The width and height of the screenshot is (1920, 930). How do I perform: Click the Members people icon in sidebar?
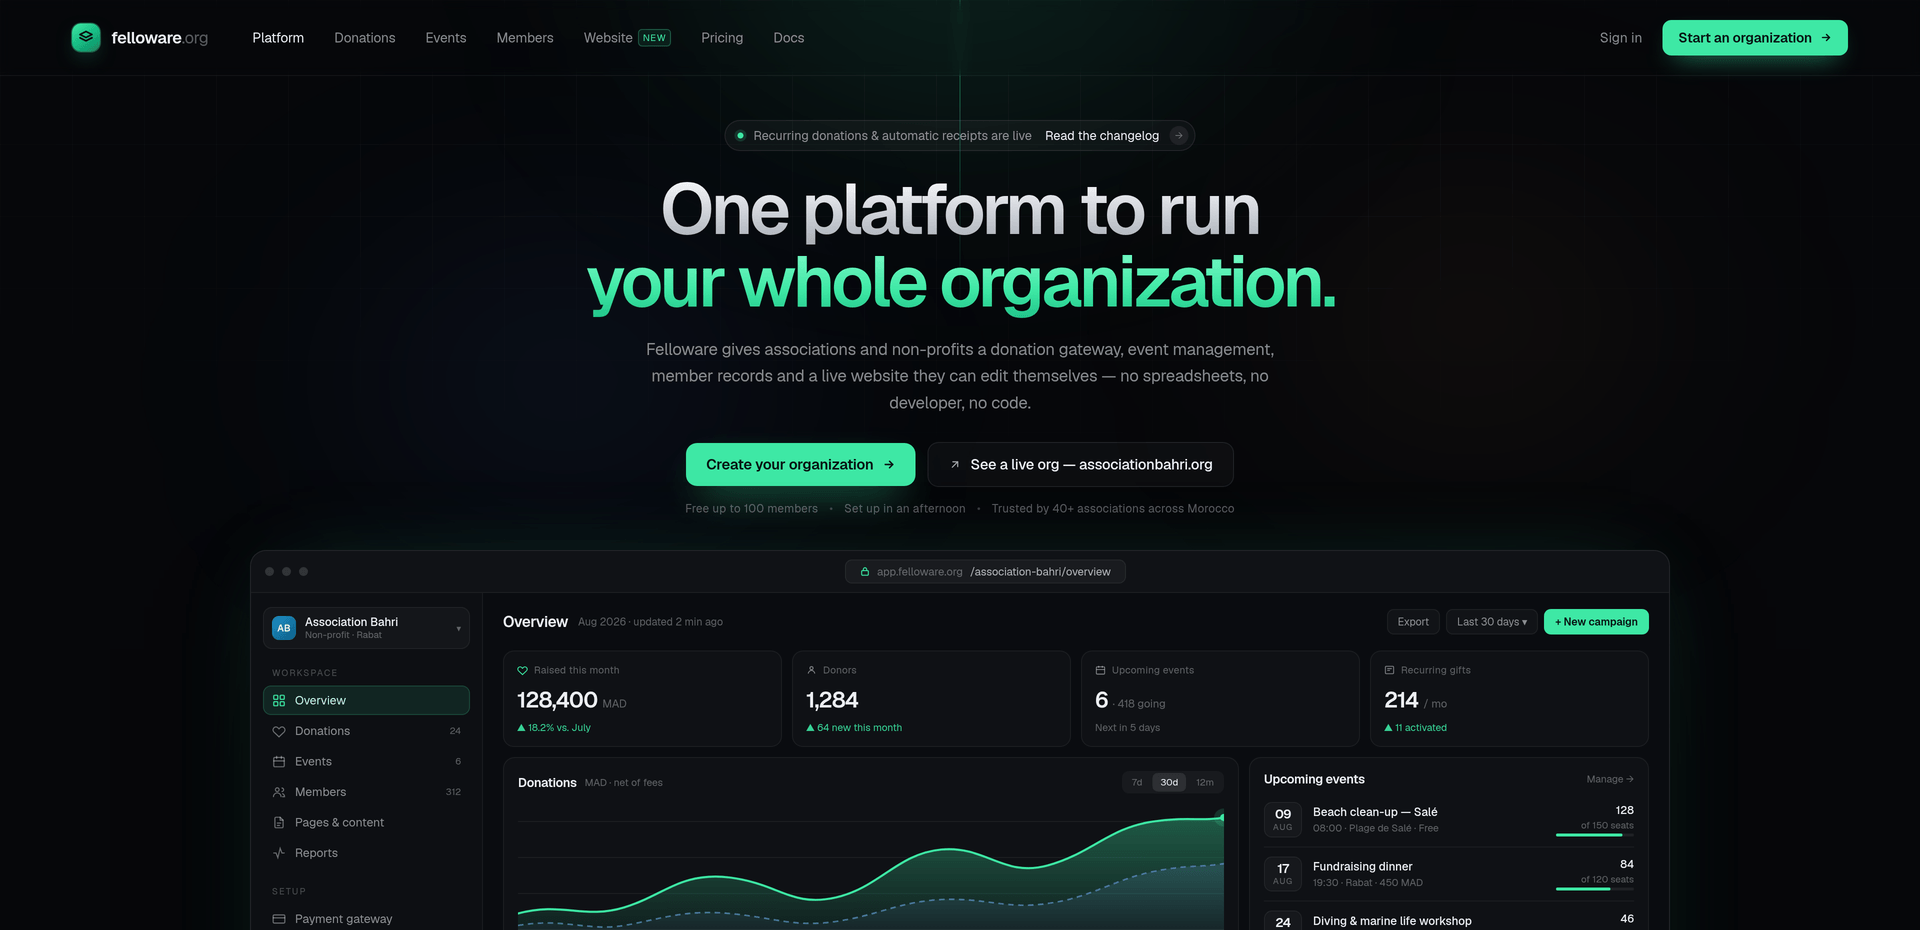279,792
